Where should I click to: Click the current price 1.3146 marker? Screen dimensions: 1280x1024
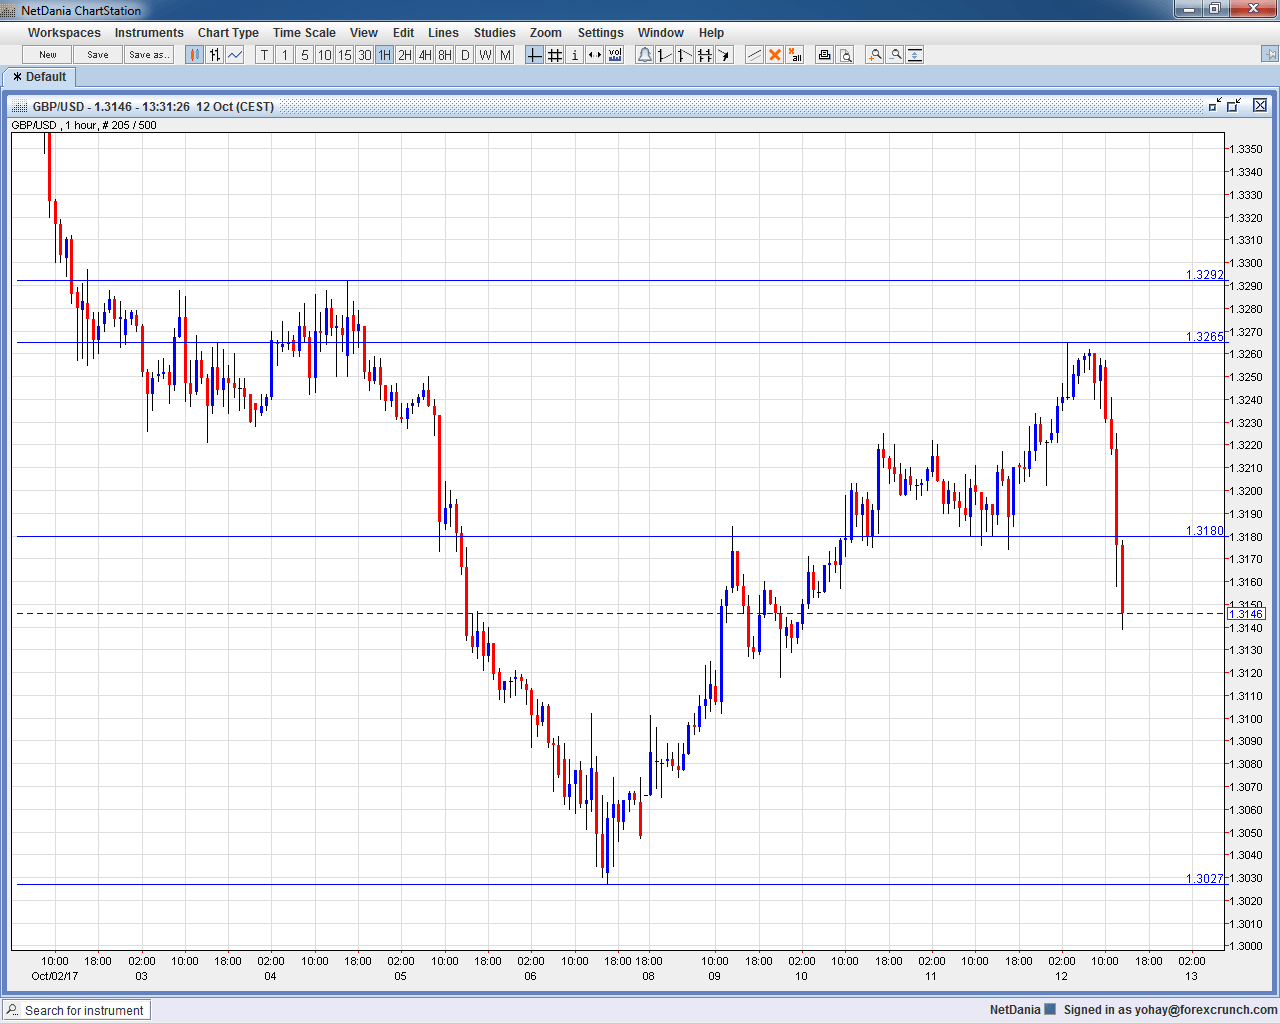[x=1247, y=613]
